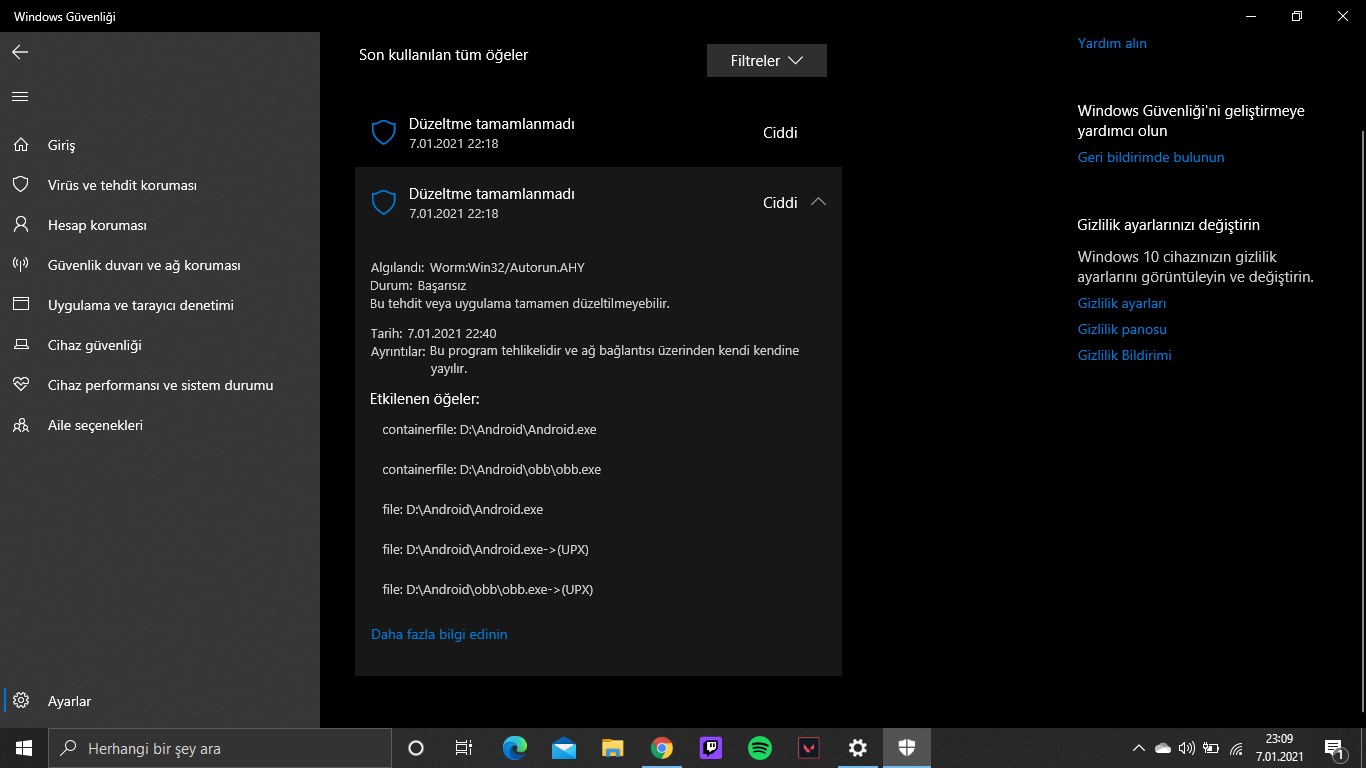Open Task View on taskbar

[464, 748]
